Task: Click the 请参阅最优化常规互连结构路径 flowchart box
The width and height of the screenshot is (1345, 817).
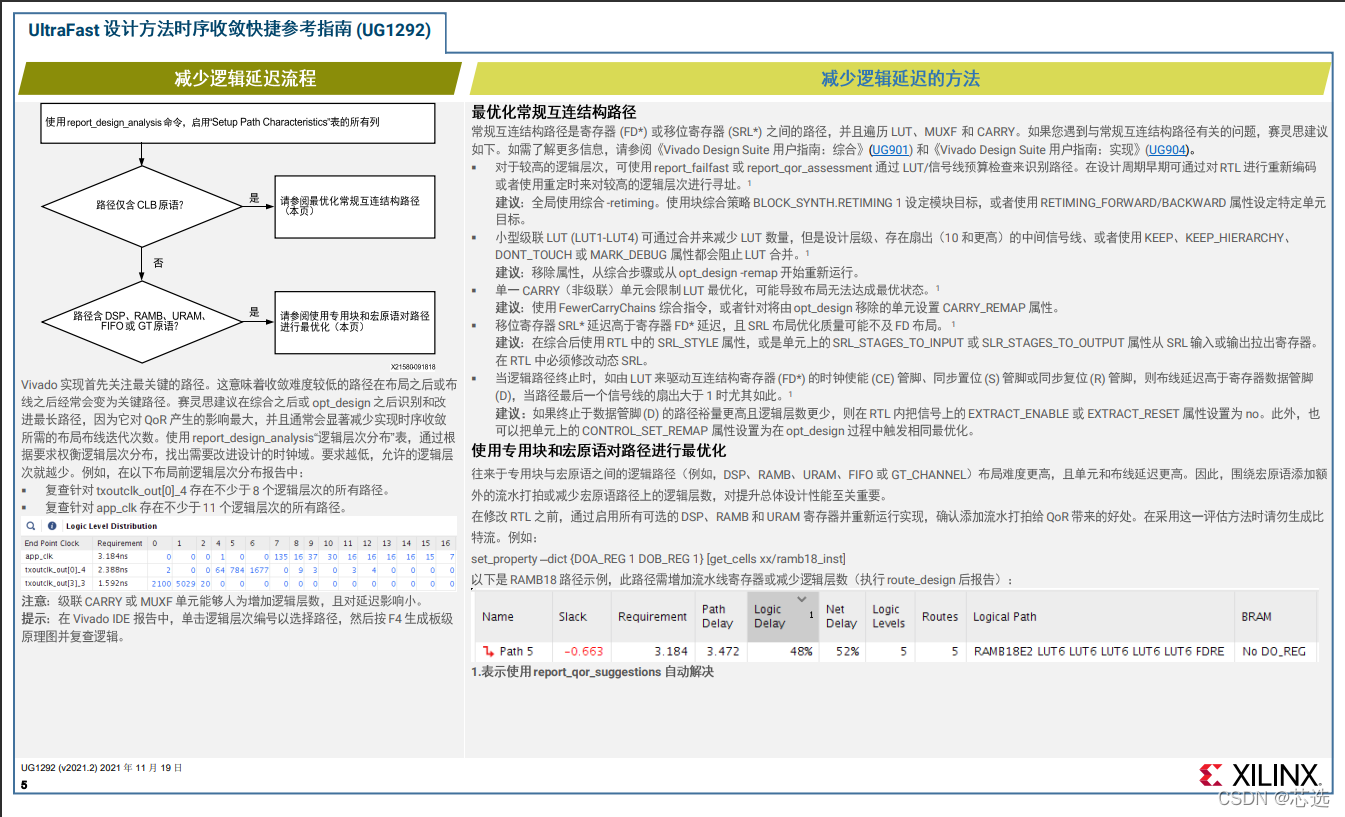Action: (354, 205)
